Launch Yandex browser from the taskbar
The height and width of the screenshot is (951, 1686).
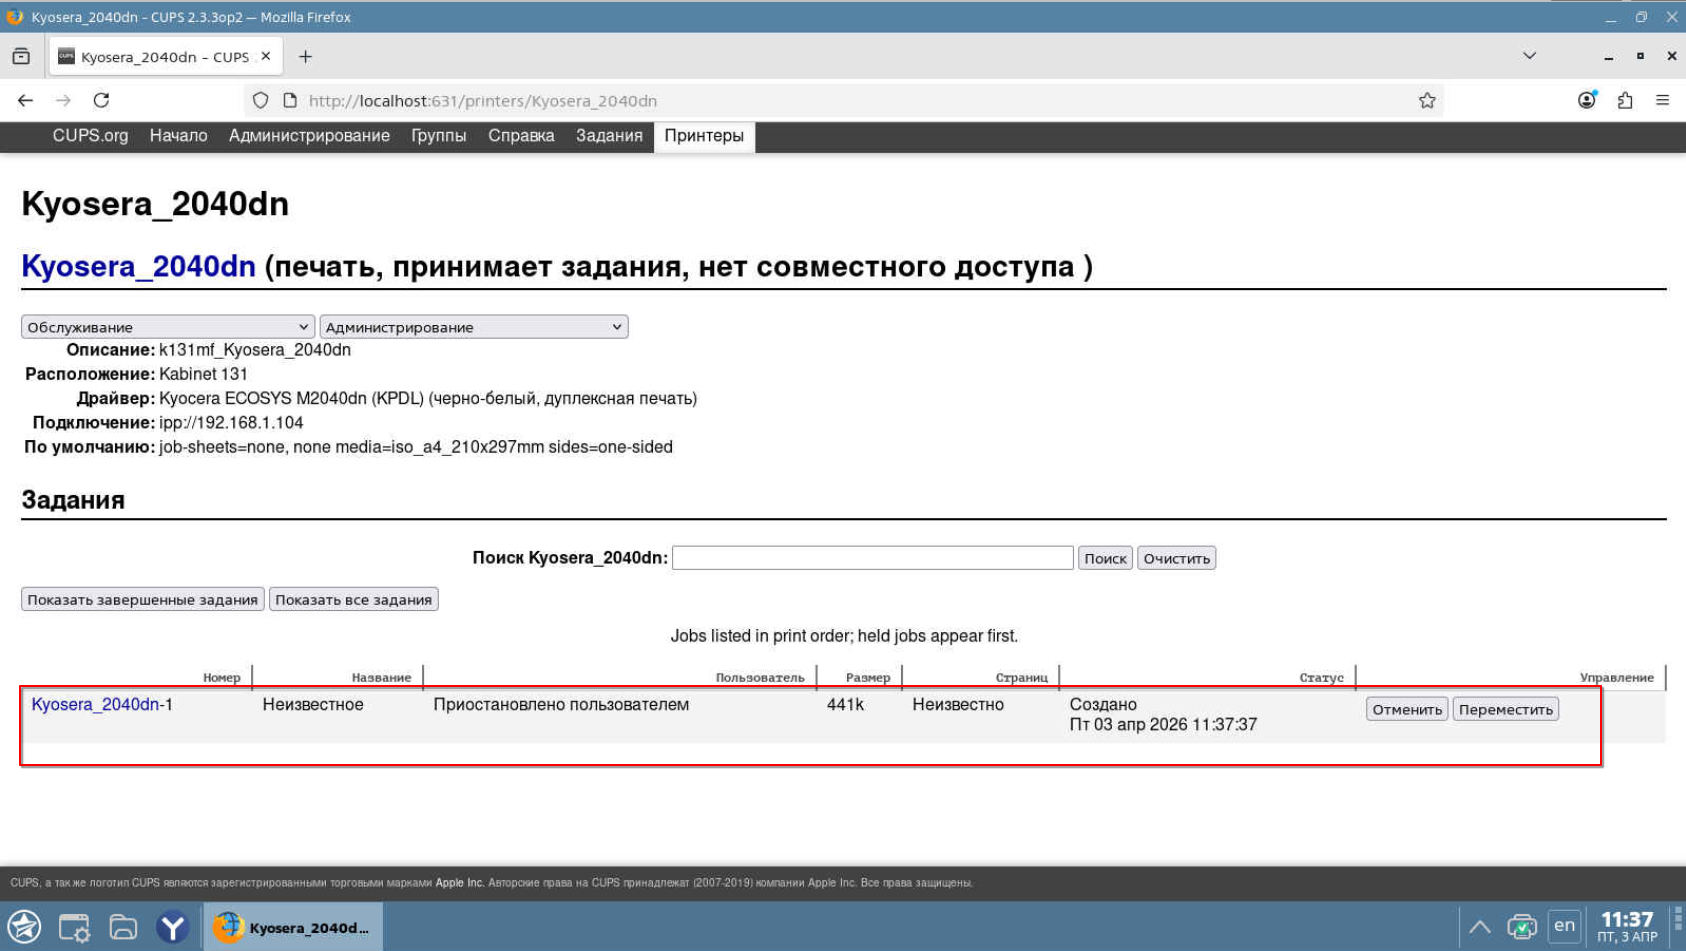coord(172,927)
